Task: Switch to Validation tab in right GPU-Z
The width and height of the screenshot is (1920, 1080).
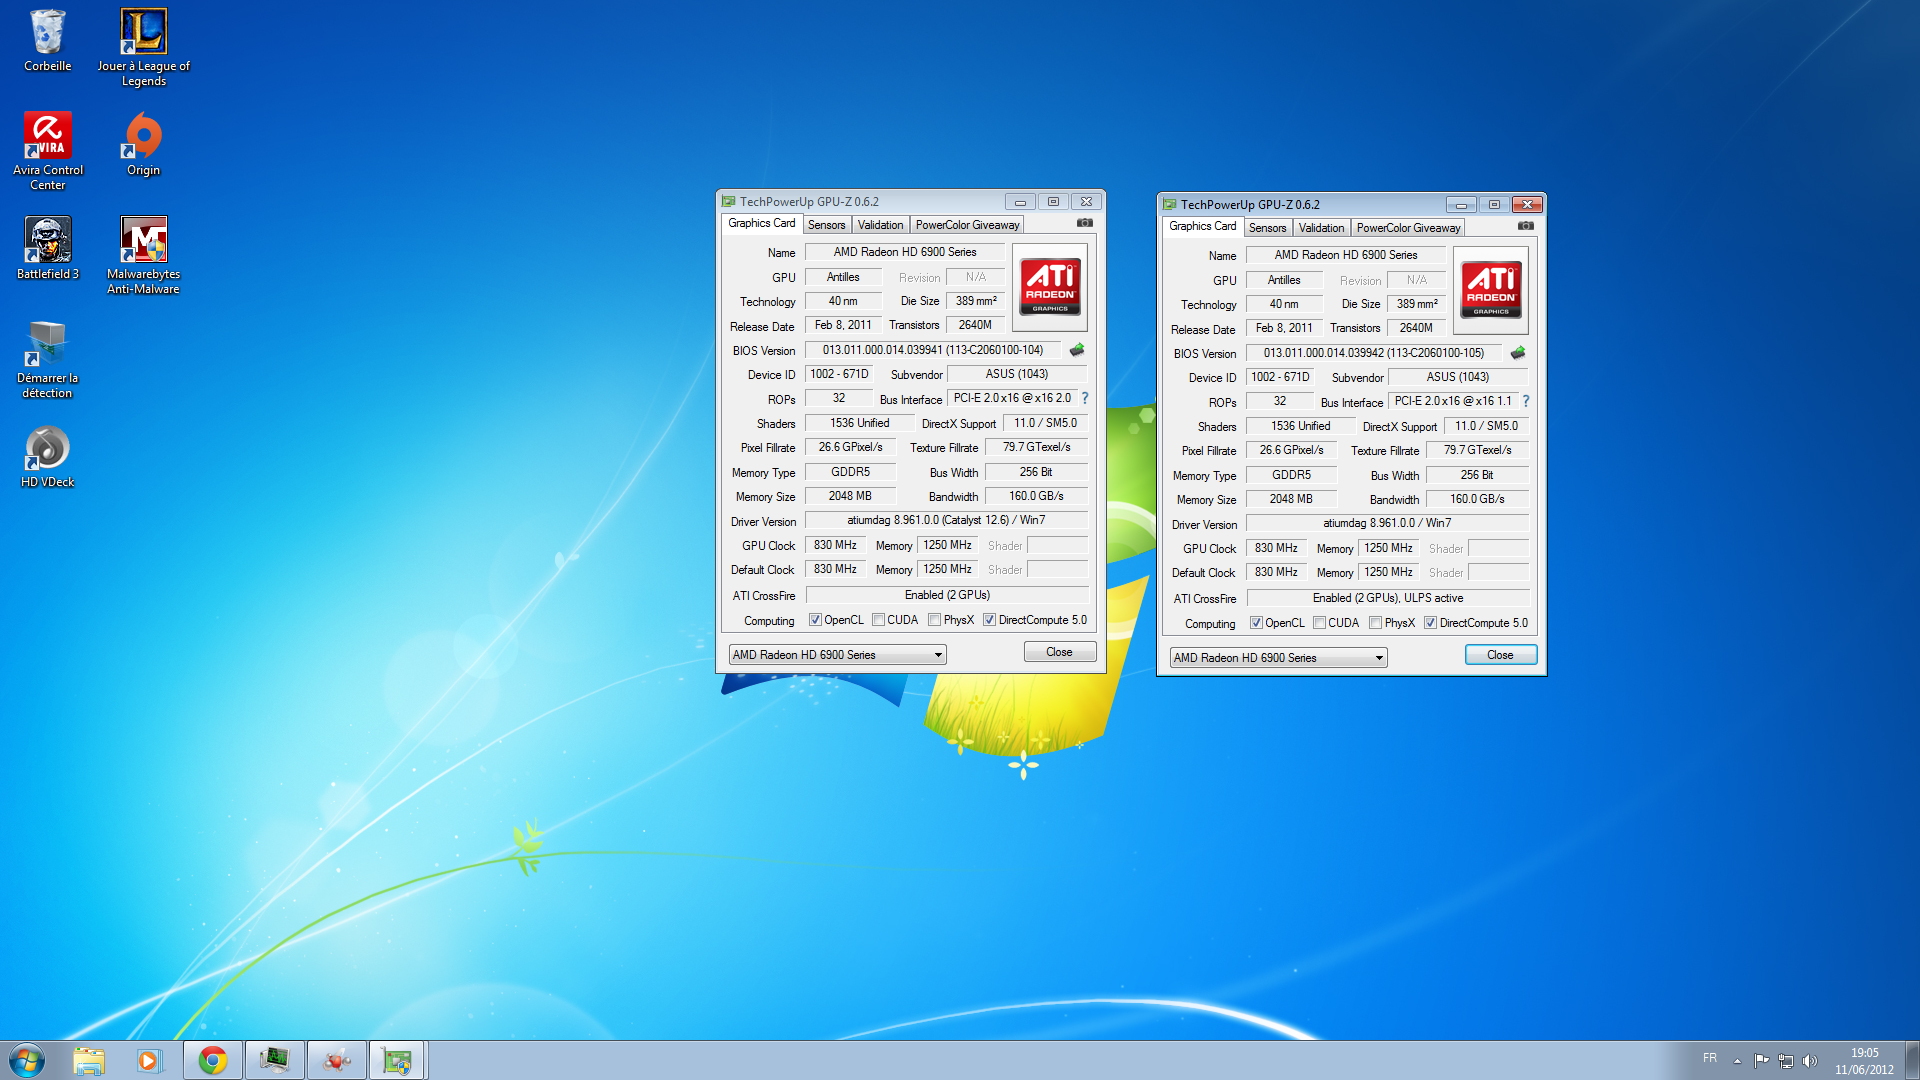Action: (x=1321, y=228)
